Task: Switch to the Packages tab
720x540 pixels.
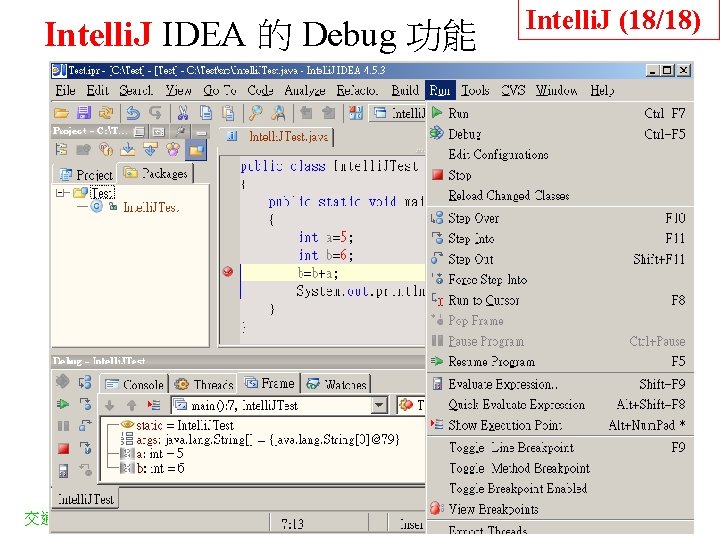Action: tap(155, 173)
